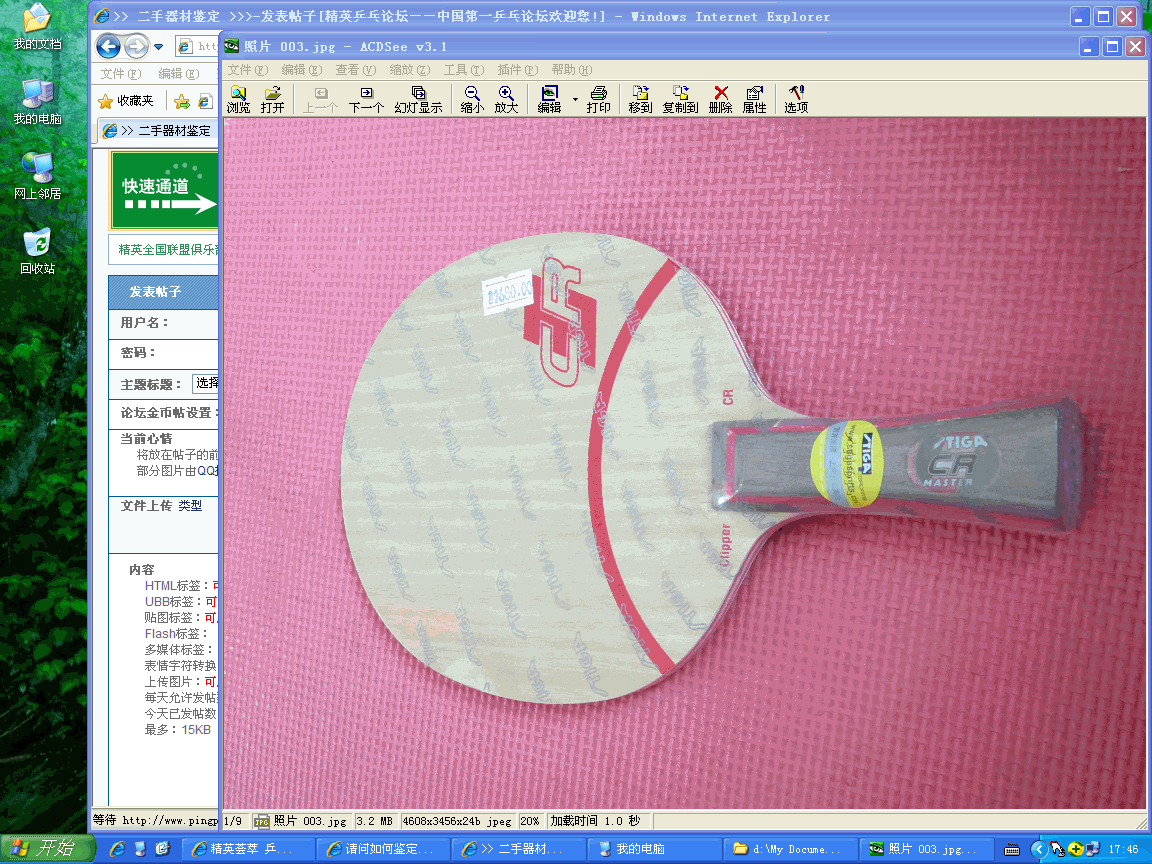The image size is (1152, 864).
Task: Switch to 我的电脑 taskbar window
Action: [x=655, y=849]
